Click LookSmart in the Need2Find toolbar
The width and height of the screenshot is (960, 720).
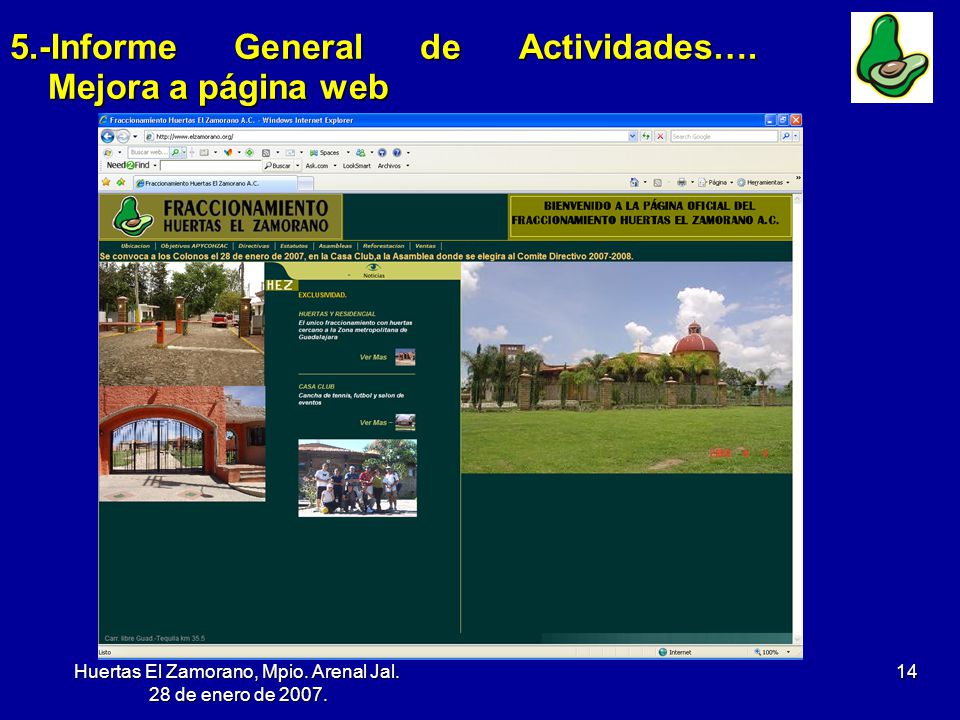pyautogui.click(x=356, y=165)
